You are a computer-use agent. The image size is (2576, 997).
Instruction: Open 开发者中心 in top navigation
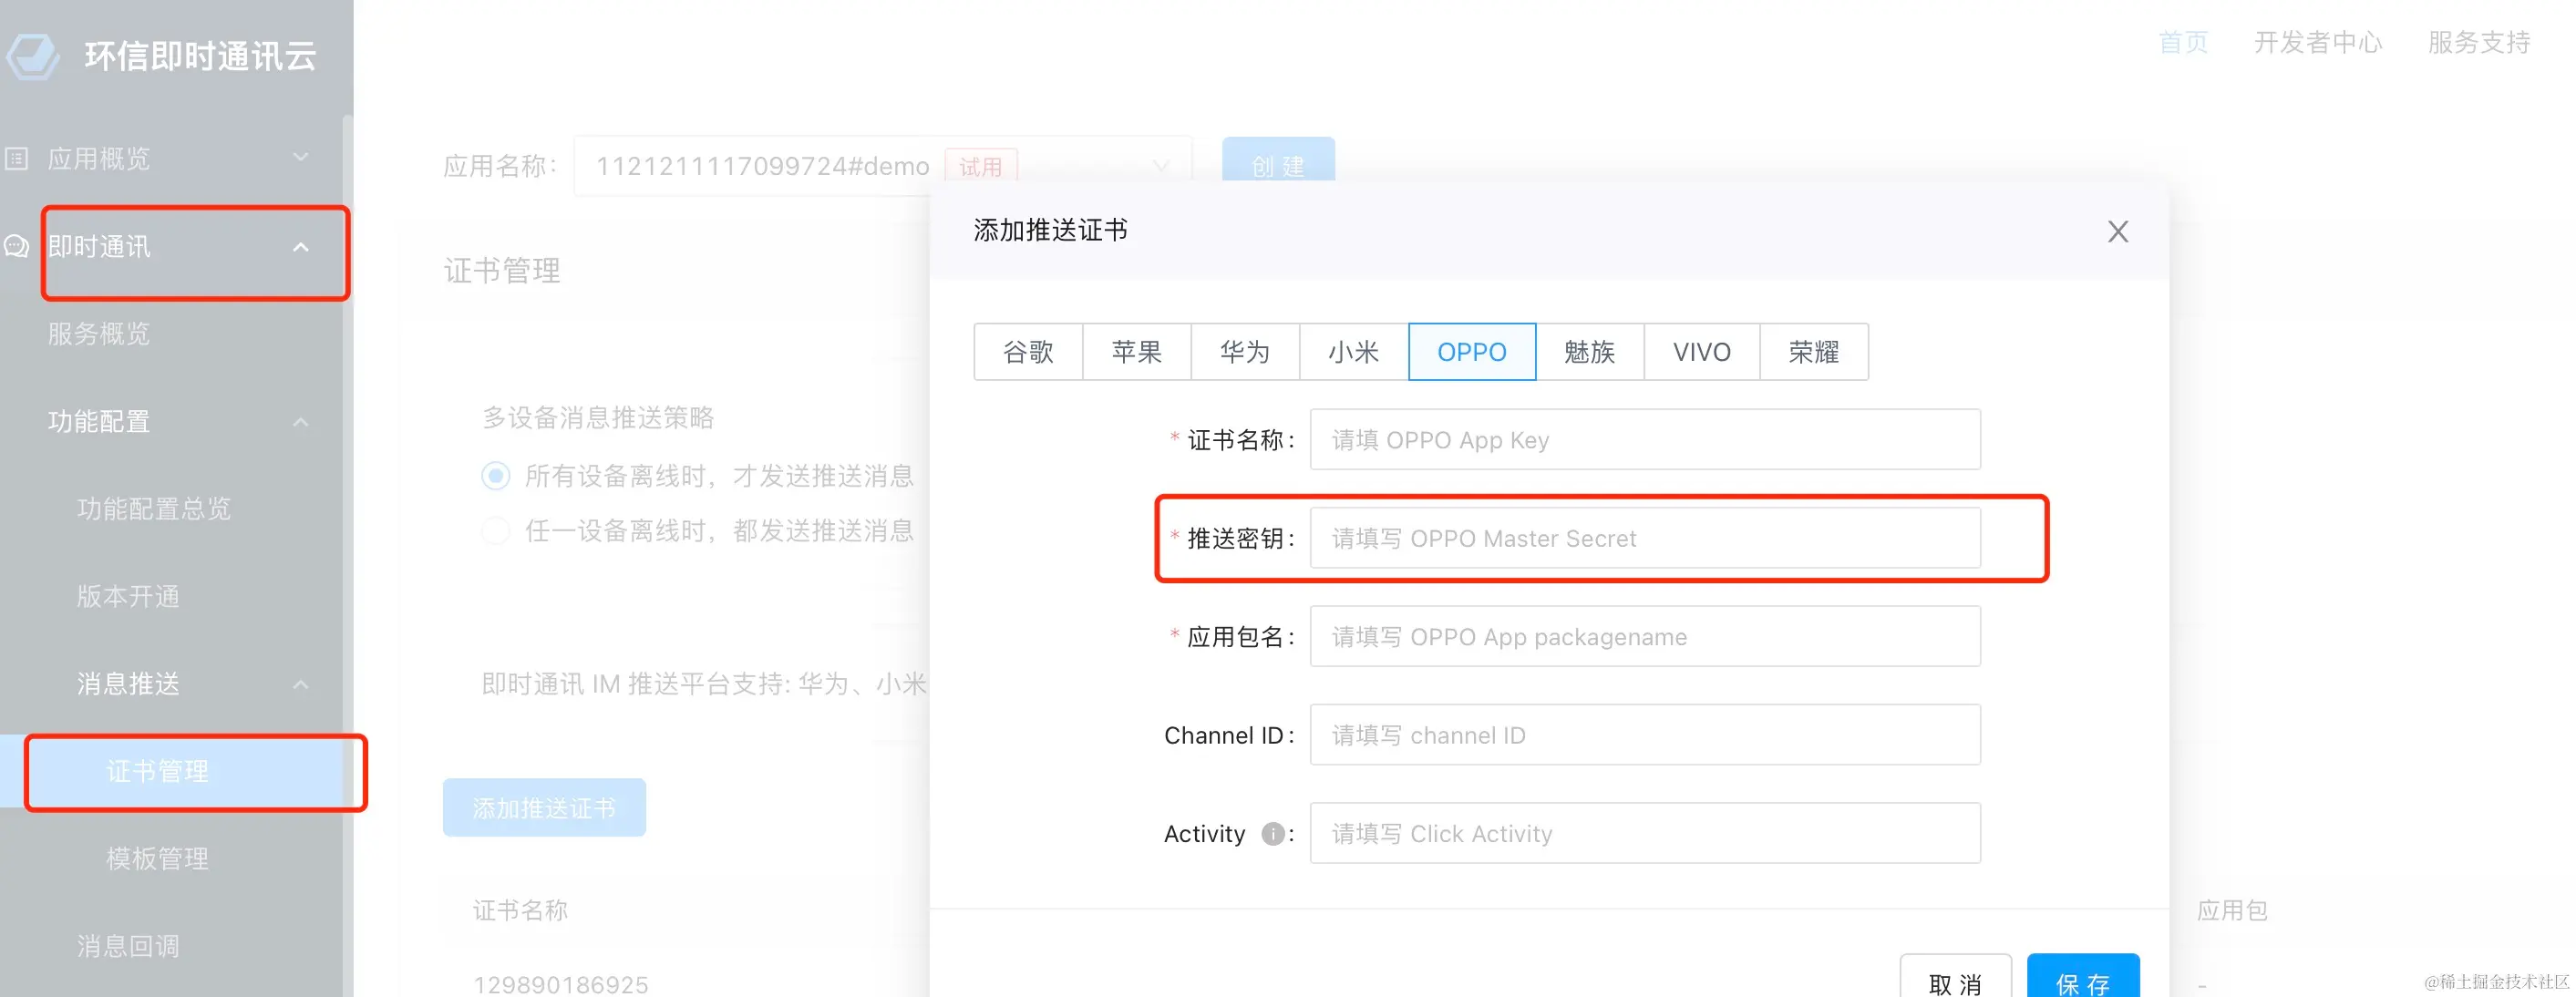tap(2317, 42)
